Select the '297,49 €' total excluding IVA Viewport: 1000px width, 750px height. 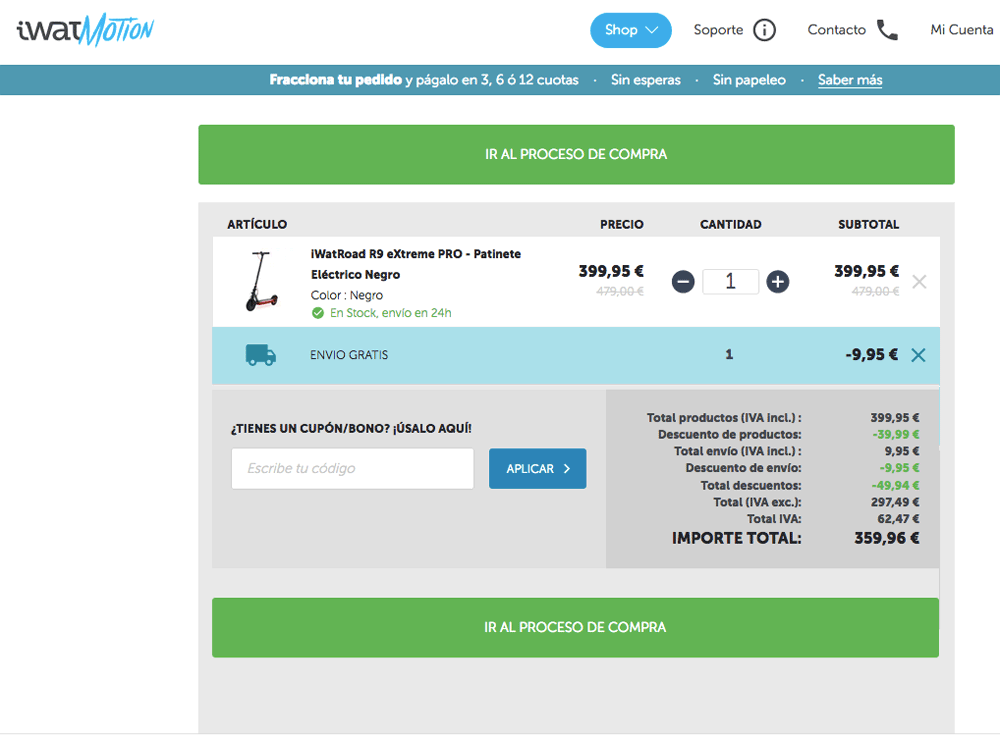[x=895, y=502]
